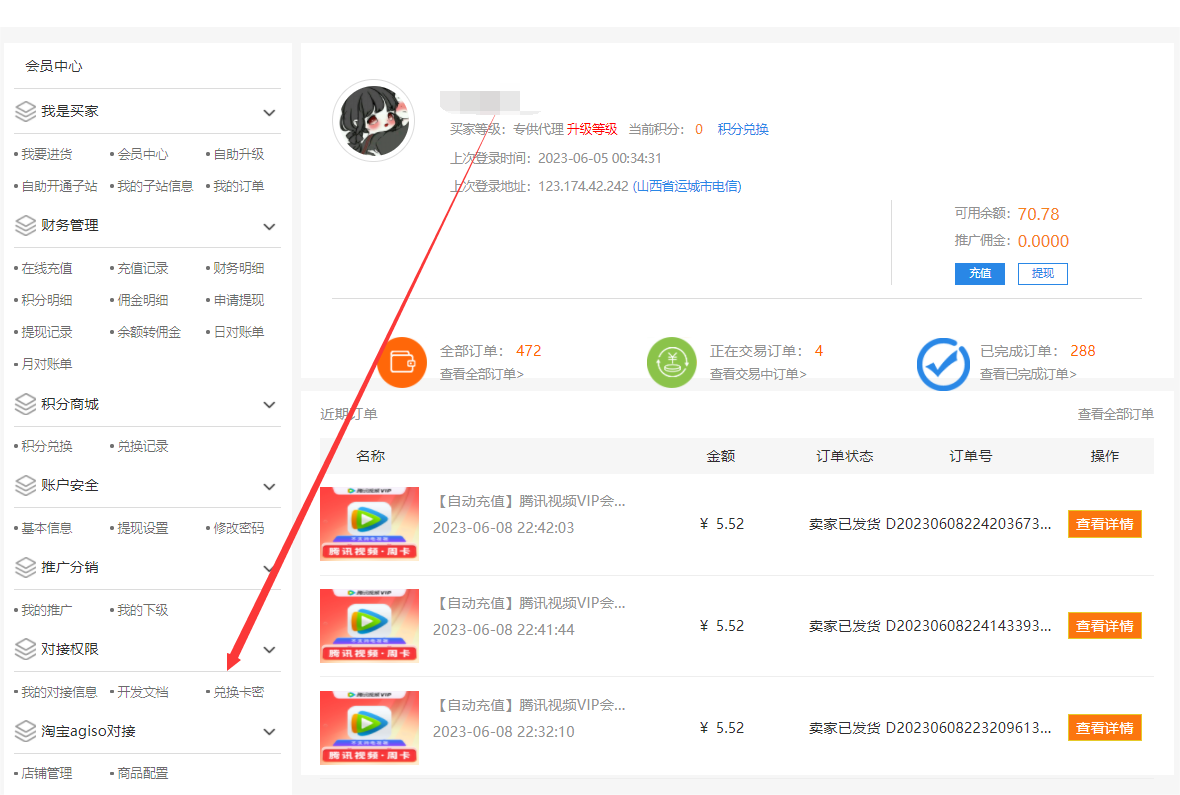Click thumbnail of the 22:32:10 order
This screenshot has height=795, width=1180.
click(369, 728)
